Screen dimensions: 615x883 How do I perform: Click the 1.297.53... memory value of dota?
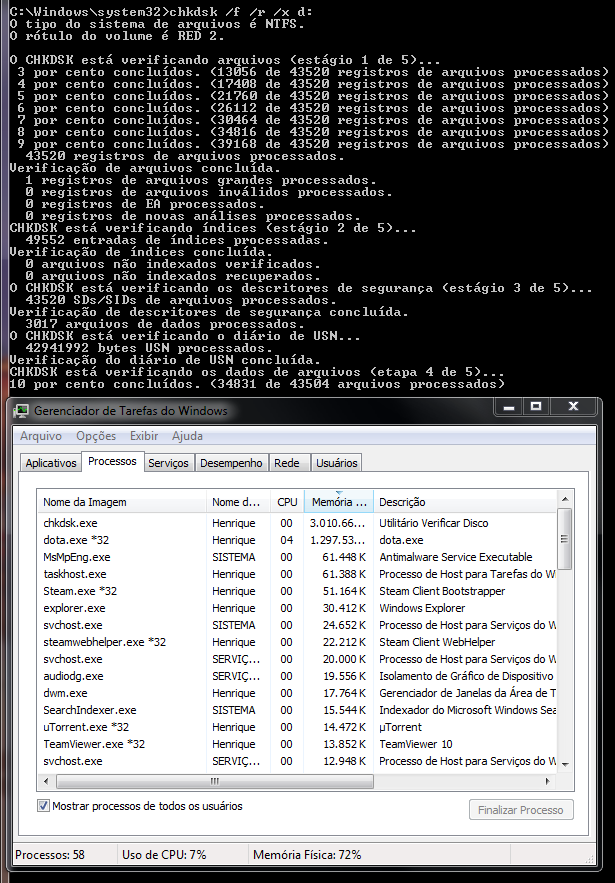(338, 540)
